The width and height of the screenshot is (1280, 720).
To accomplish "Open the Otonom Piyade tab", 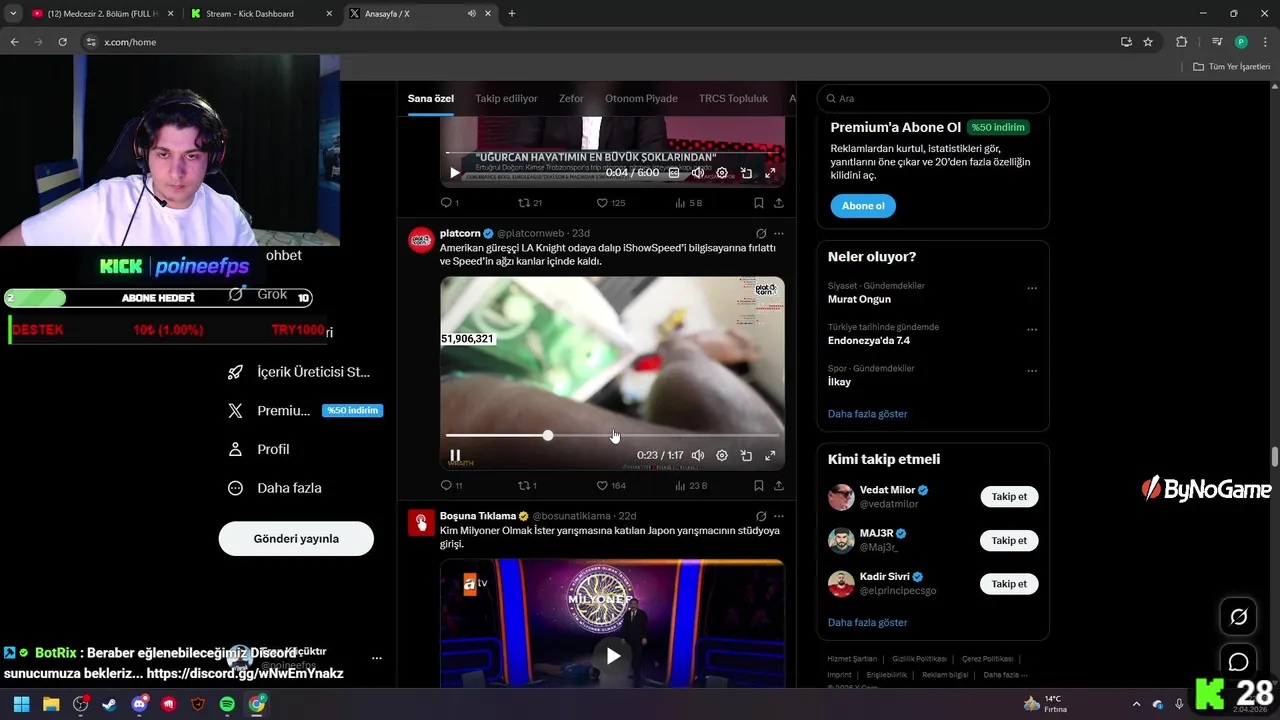I will 641,98.
